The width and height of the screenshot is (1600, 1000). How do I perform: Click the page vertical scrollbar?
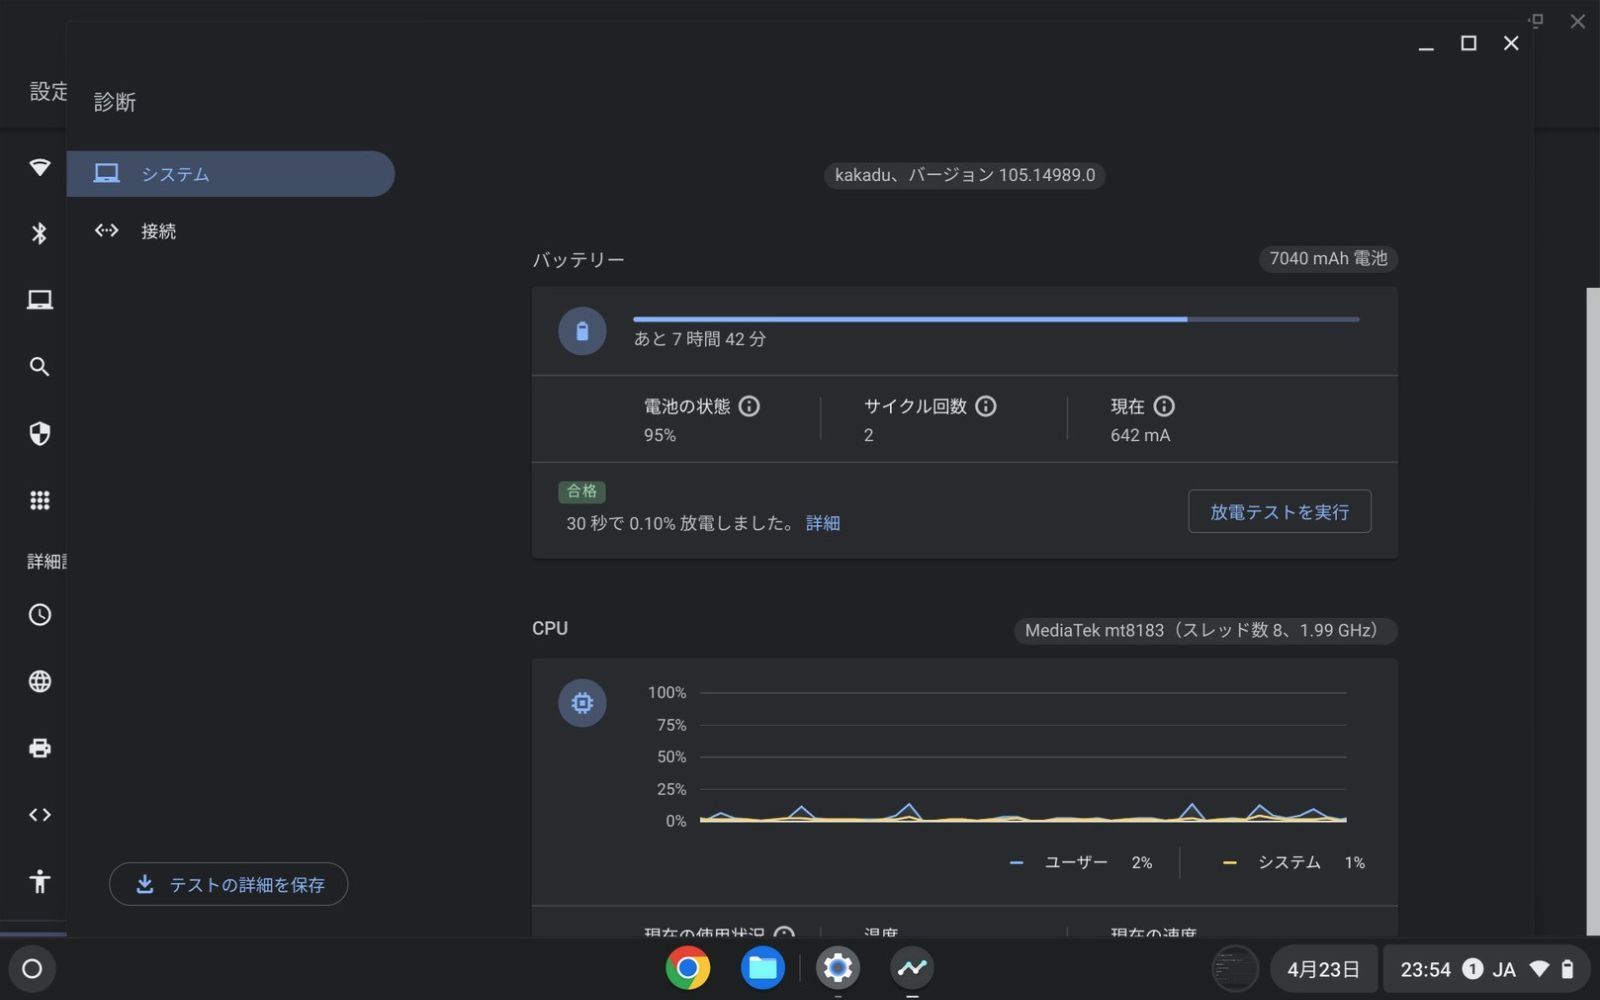(1593, 612)
